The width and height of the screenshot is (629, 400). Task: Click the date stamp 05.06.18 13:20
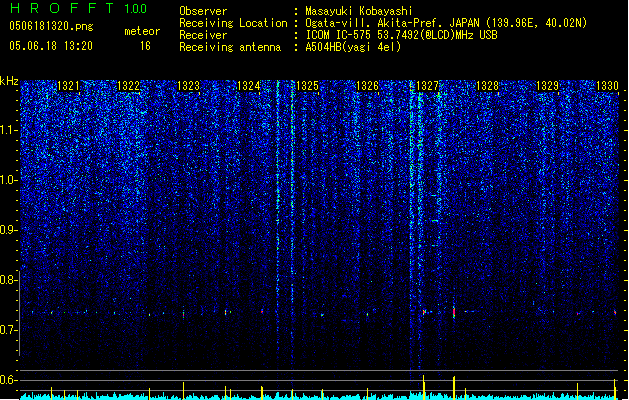click(x=51, y=46)
